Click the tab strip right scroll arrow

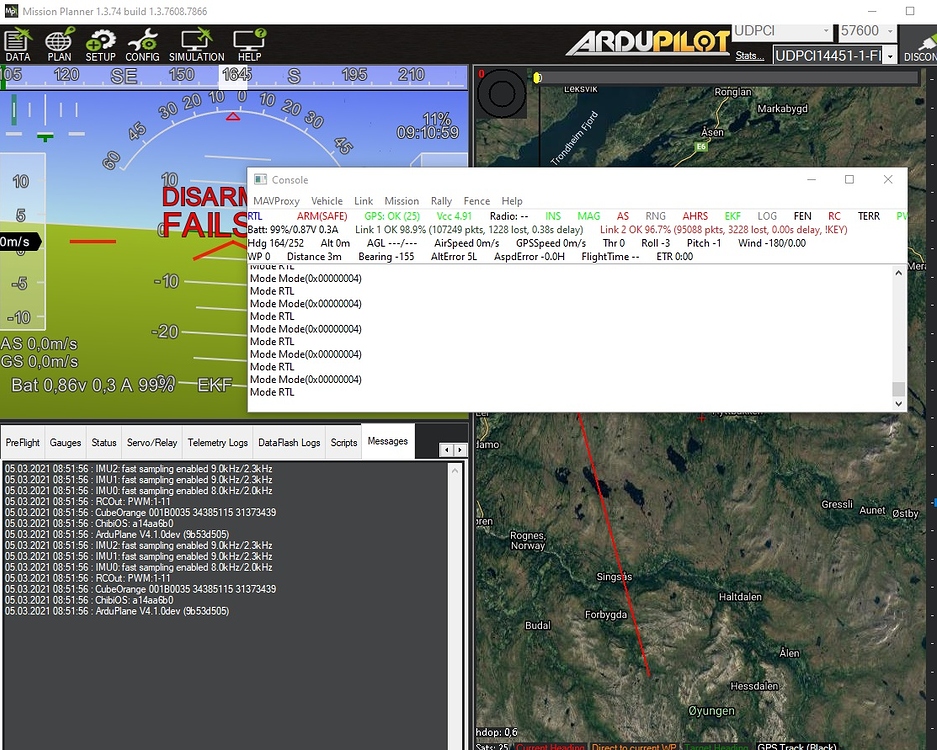460,450
